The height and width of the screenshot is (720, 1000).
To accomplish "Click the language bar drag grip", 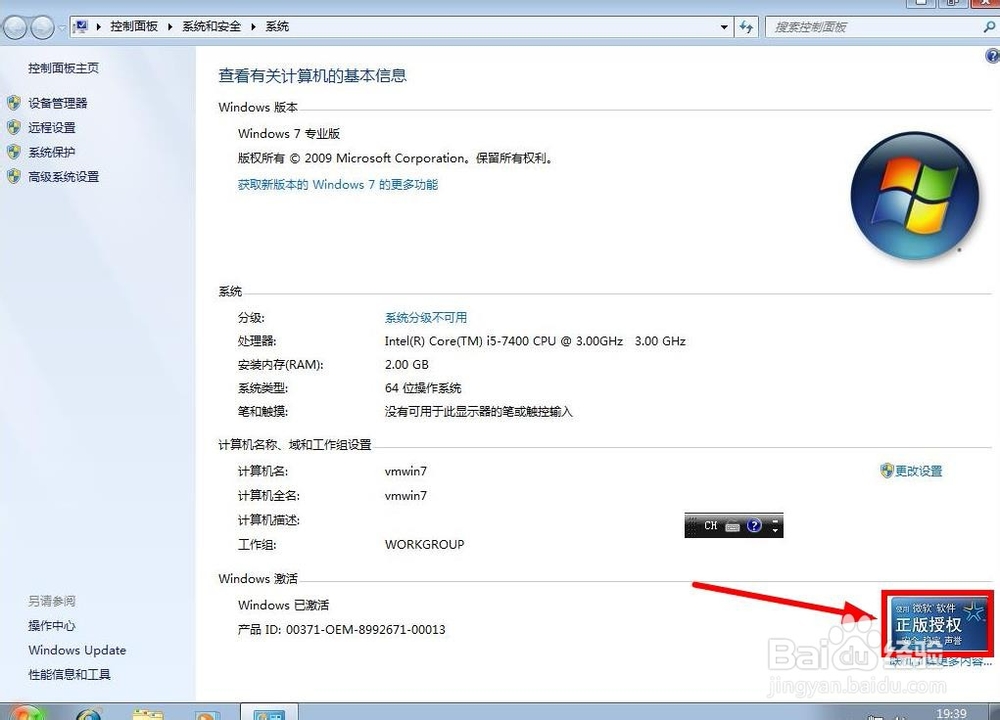I will coord(693,525).
